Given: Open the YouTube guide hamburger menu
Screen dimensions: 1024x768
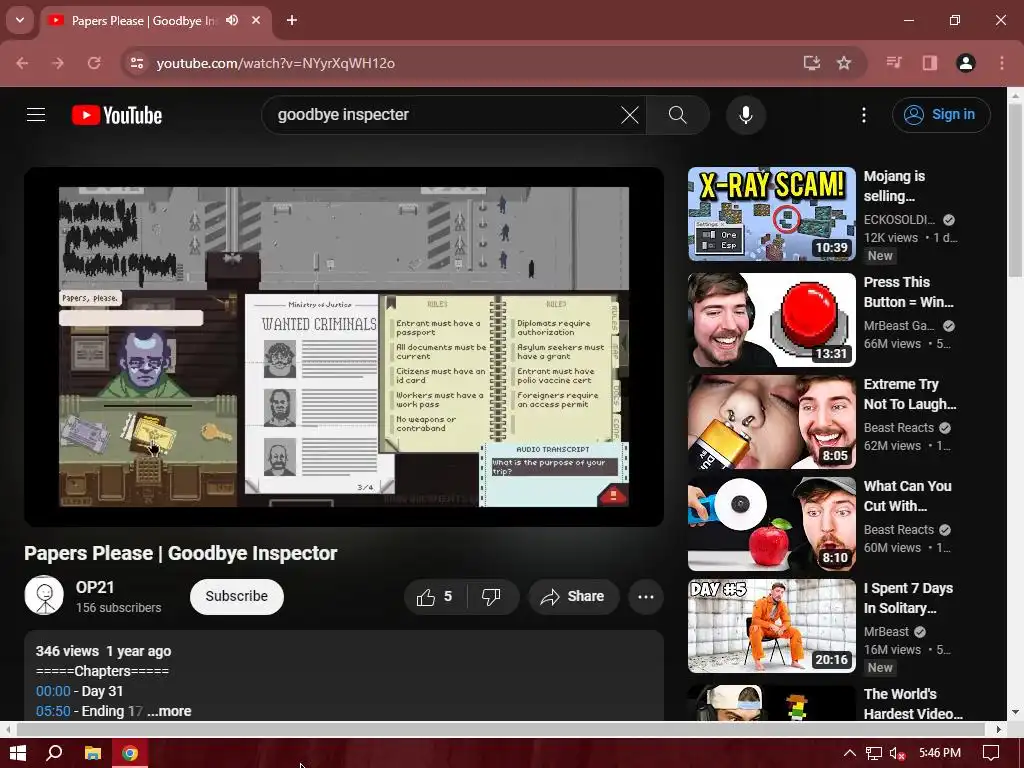Looking at the screenshot, I should coord(36,115).
